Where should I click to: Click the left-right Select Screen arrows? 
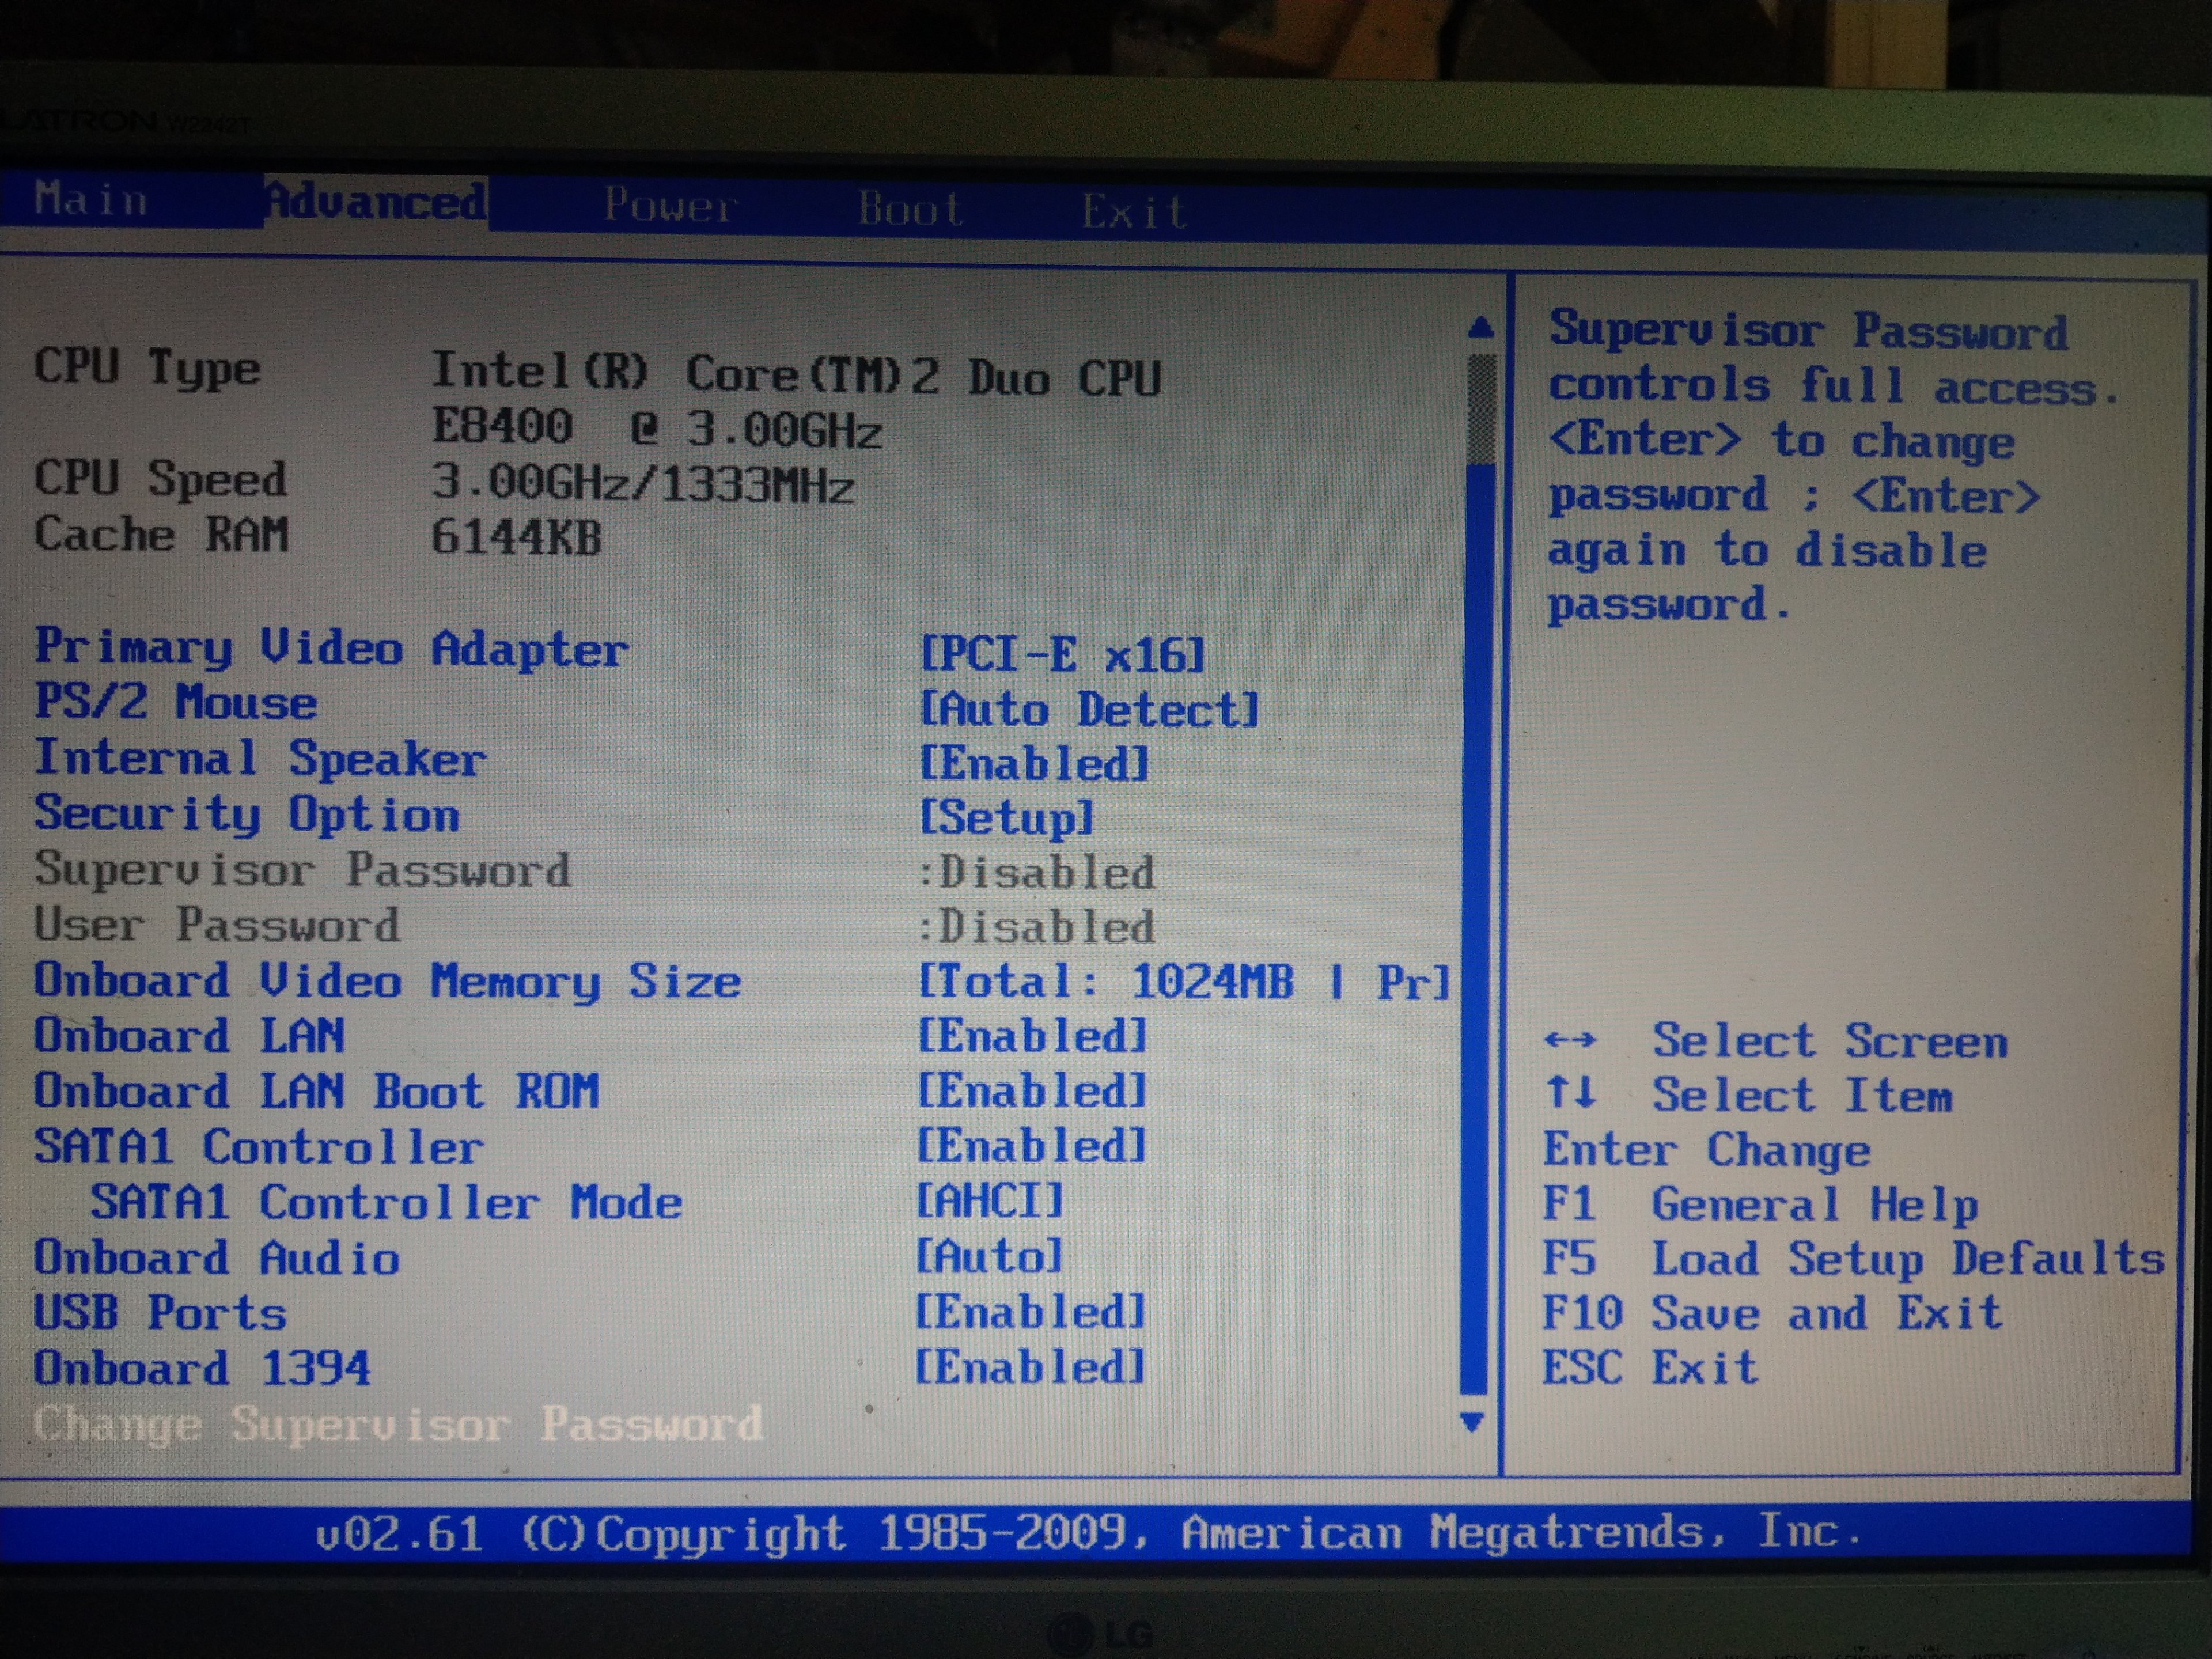1569,1040
